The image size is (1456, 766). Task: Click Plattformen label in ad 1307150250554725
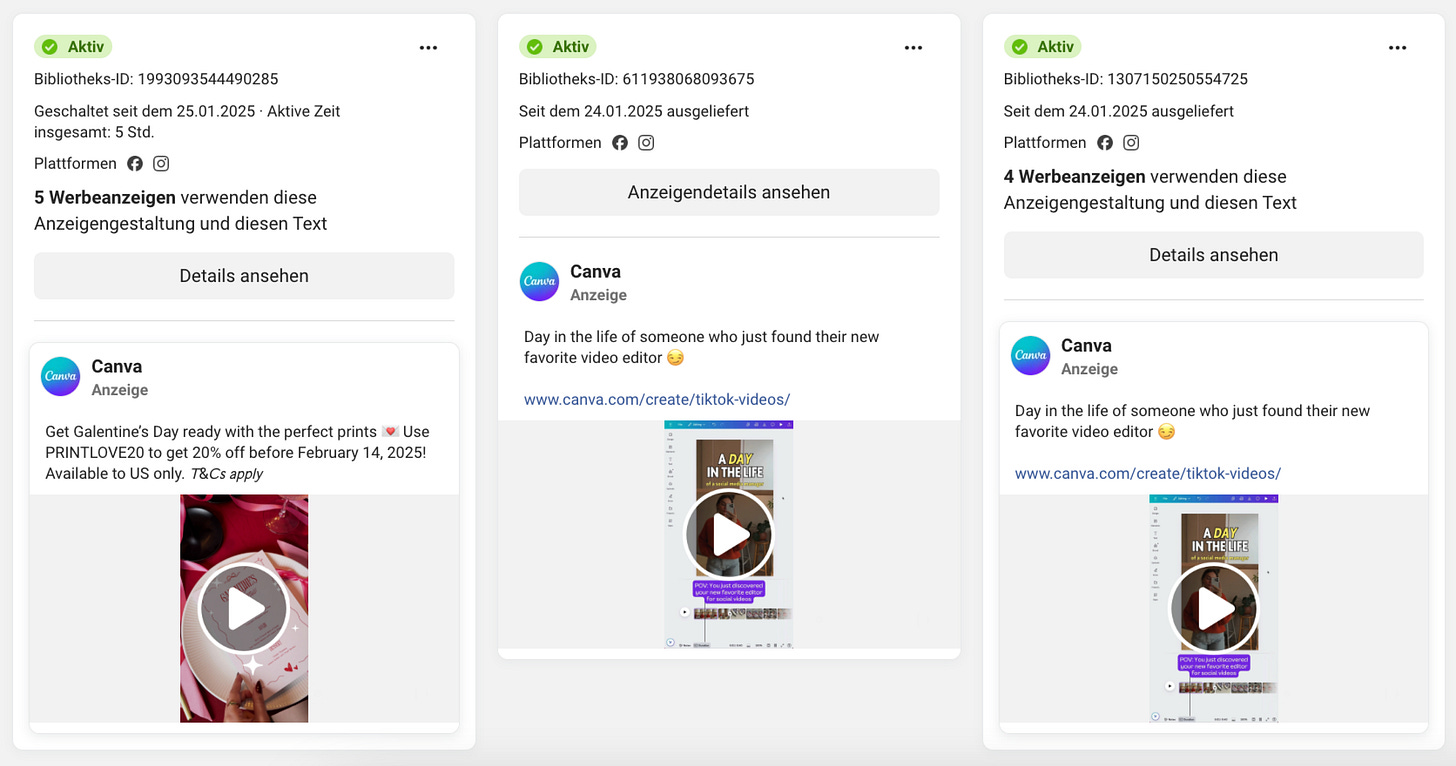tap(1046, 142)
